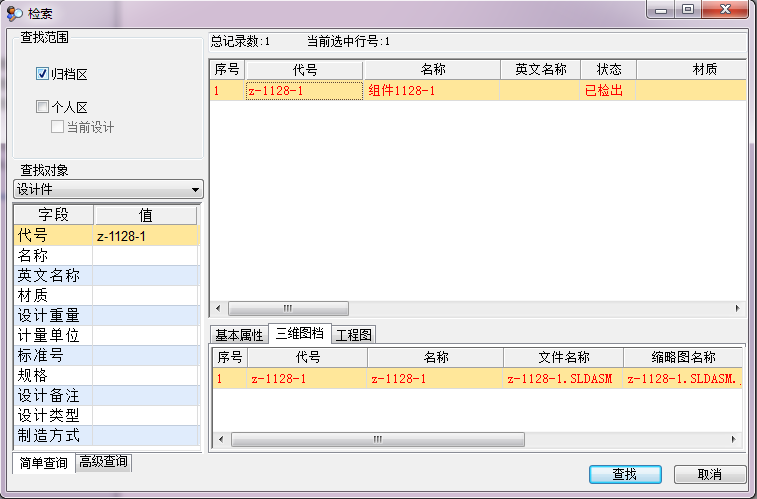
Task: Click the 取消 button
Action: (710, 474)
